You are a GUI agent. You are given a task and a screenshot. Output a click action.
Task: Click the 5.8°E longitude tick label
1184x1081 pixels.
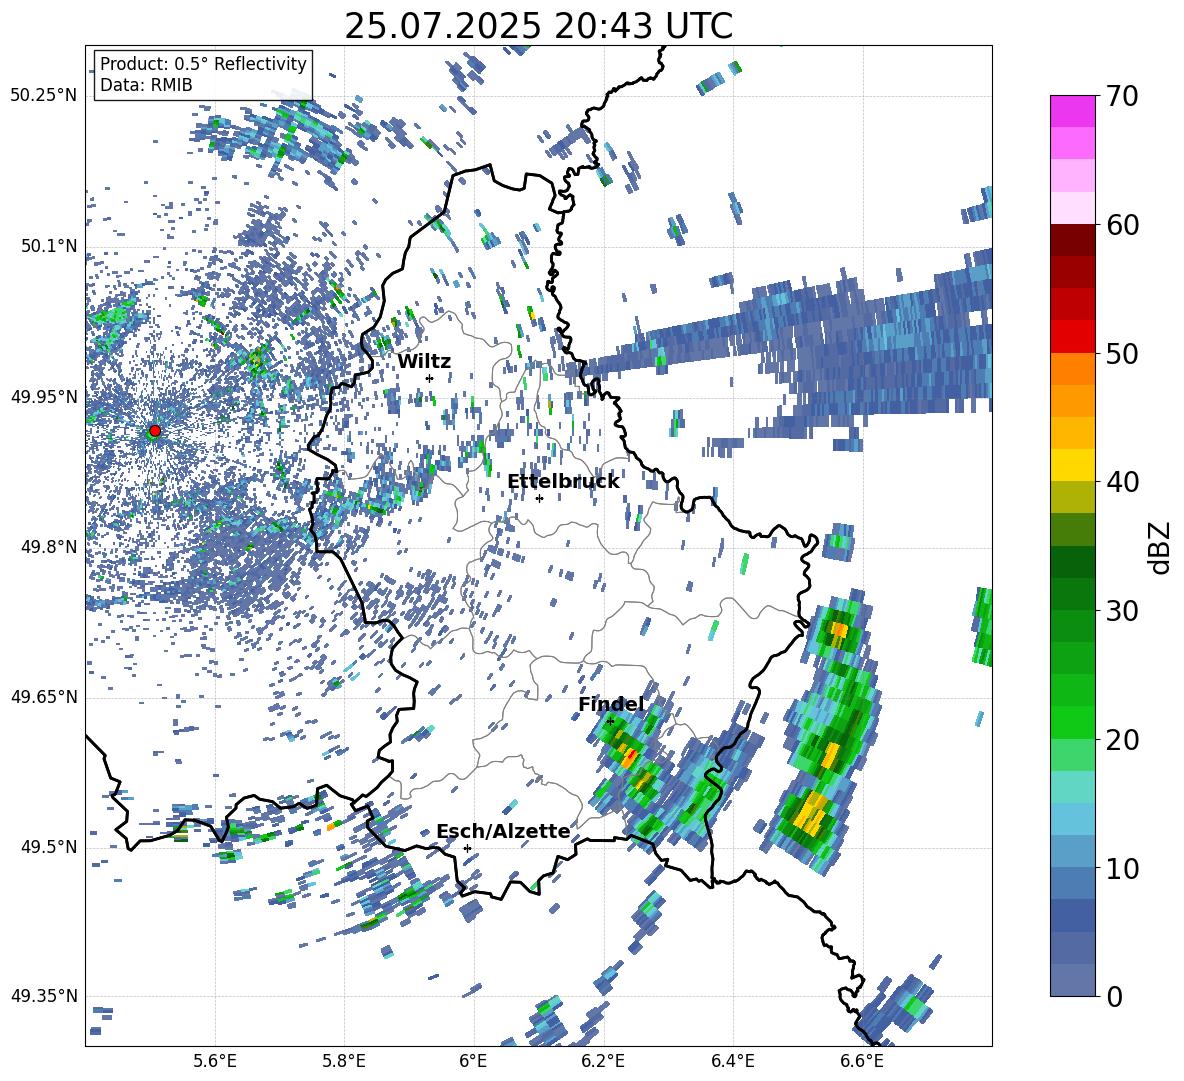(344, 1061)
